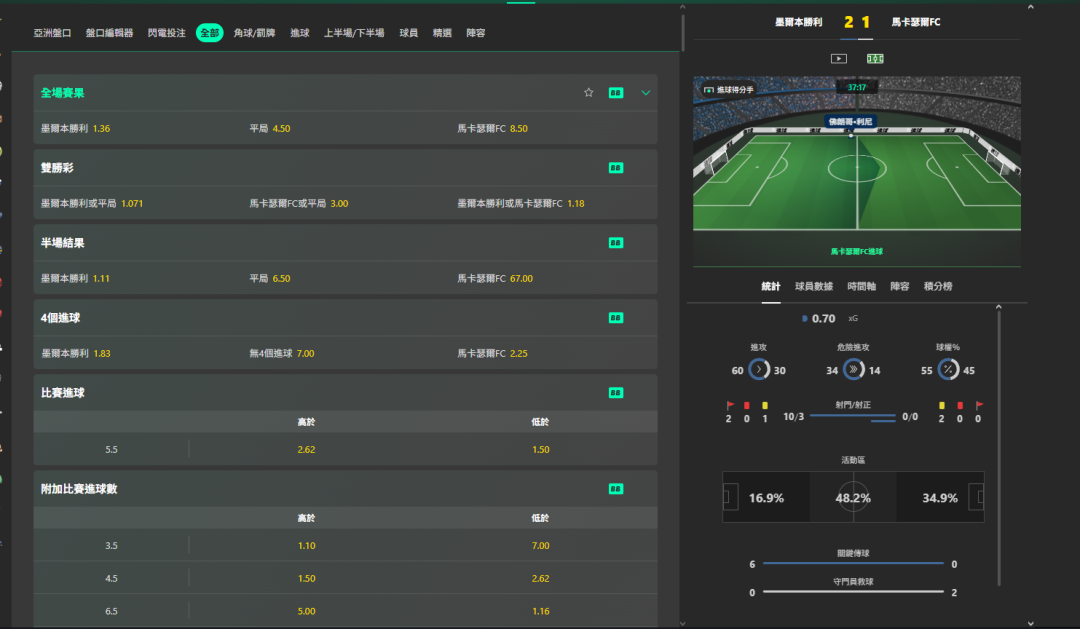Select over 5.5 goals odds 2.62
This screenshot has width=1080, height=629.
click(306, 450)
